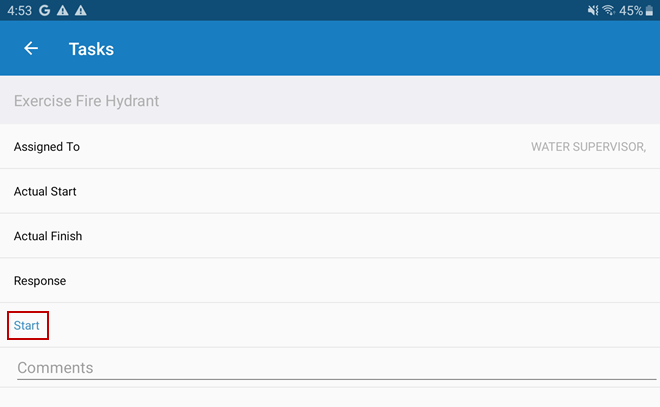Tap the 4:53 clock in status bar
660x407 pixels.
point(19,10)
